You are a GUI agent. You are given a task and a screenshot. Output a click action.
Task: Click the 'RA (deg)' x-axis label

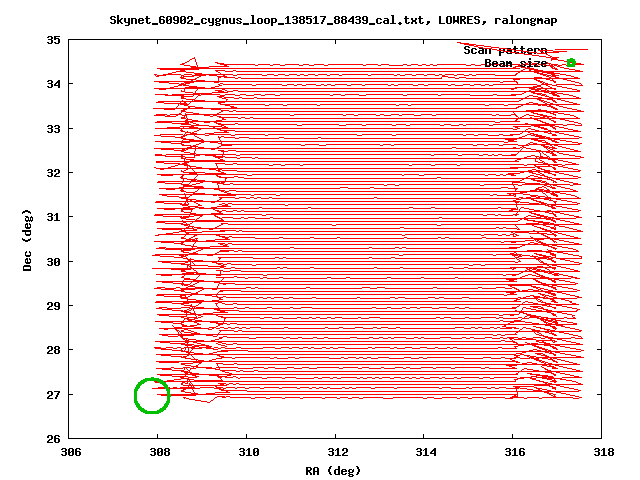click(x=333, y=471)
